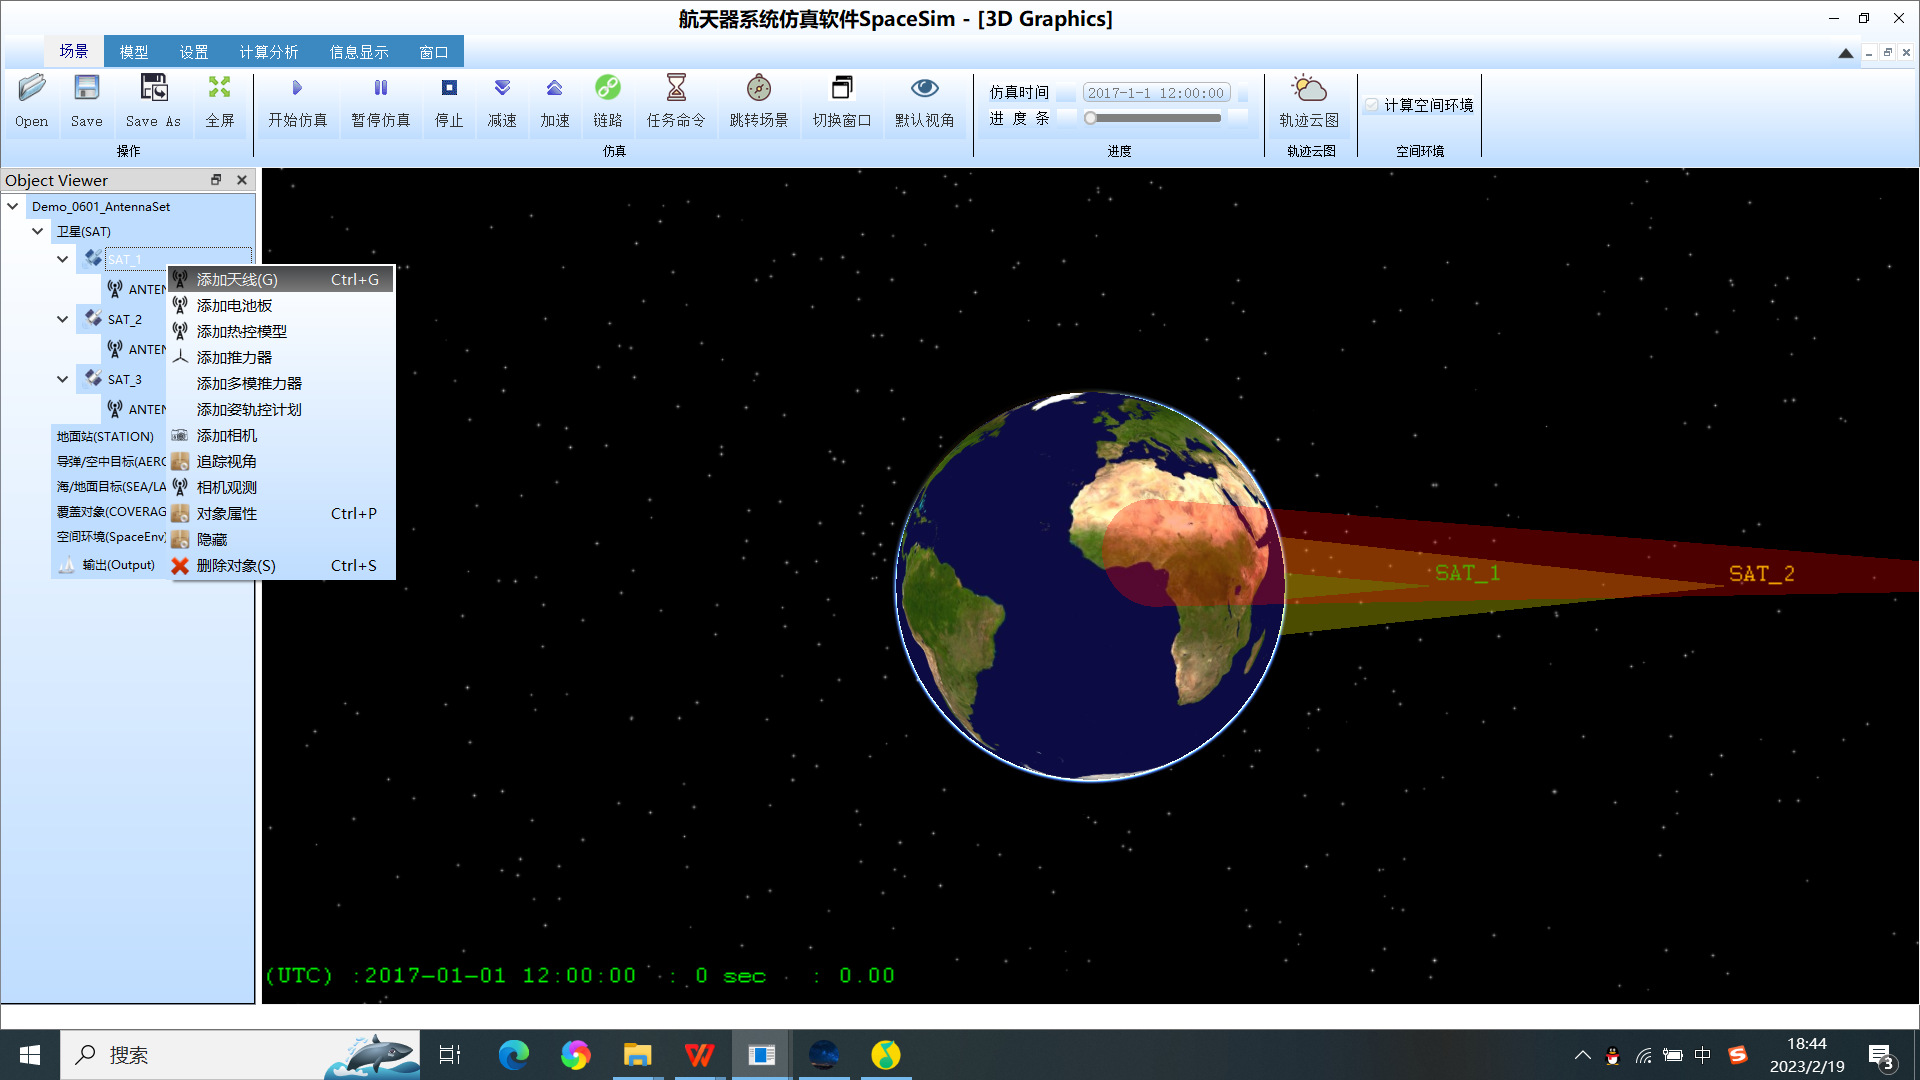
Task: Slow down simulation with 减速
Action: (502, 100)
